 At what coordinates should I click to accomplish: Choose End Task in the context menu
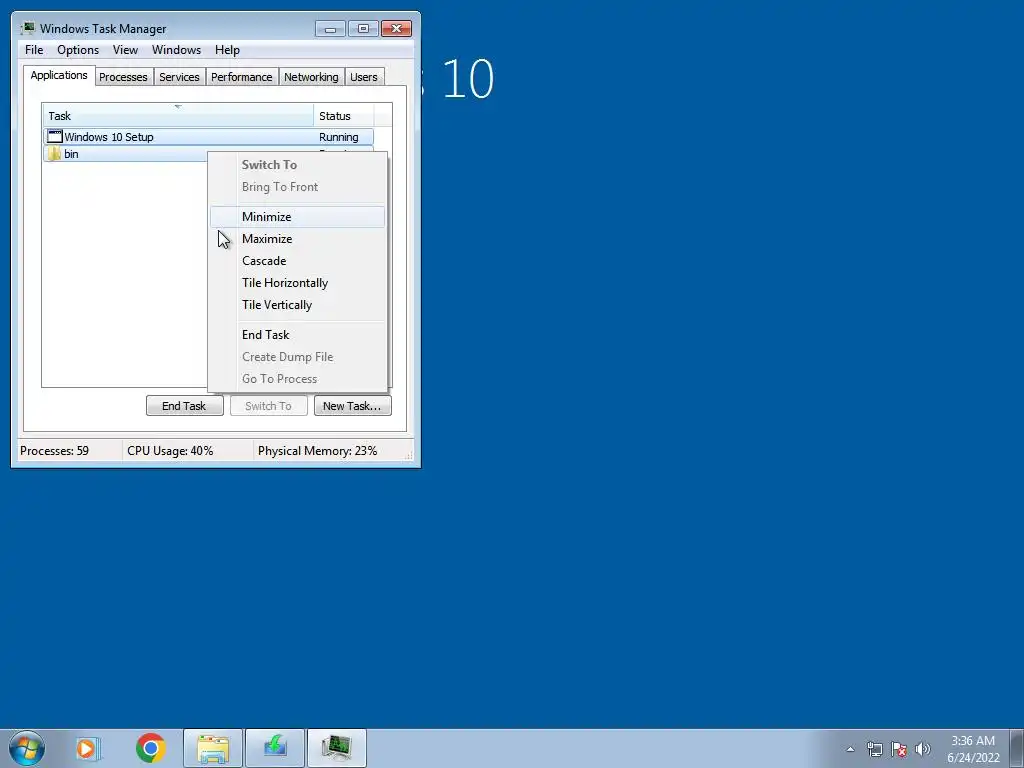tap(298, 334)
